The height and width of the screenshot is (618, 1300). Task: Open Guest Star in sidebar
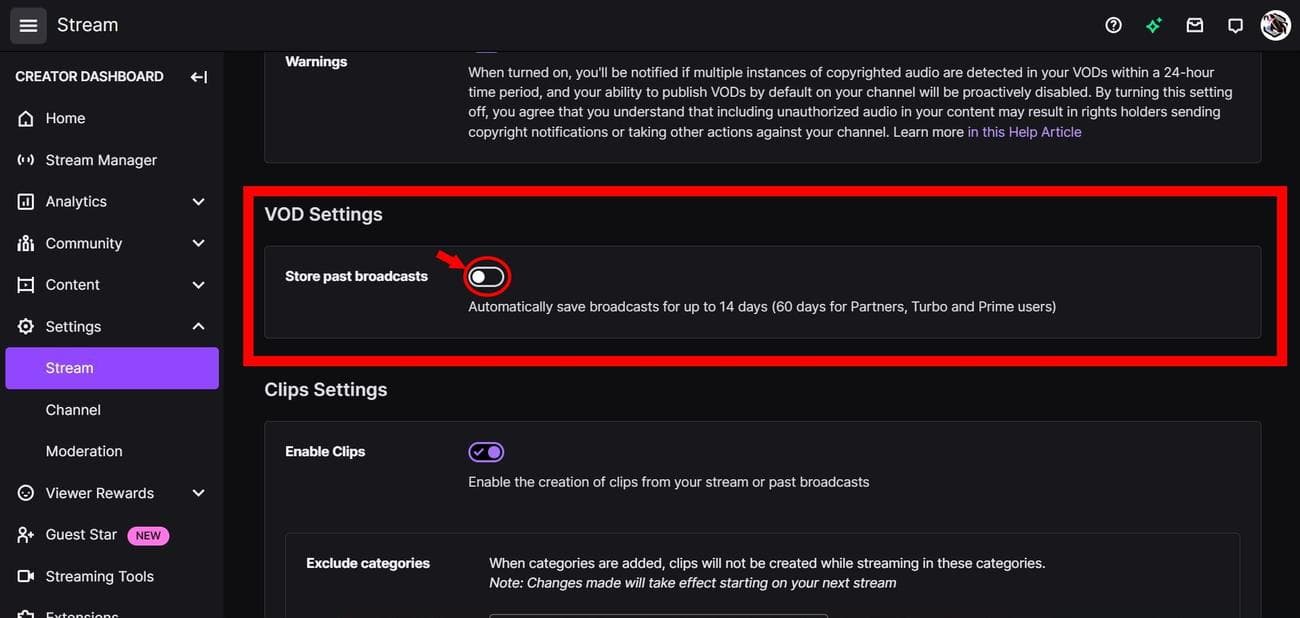(x=81, y=535)
